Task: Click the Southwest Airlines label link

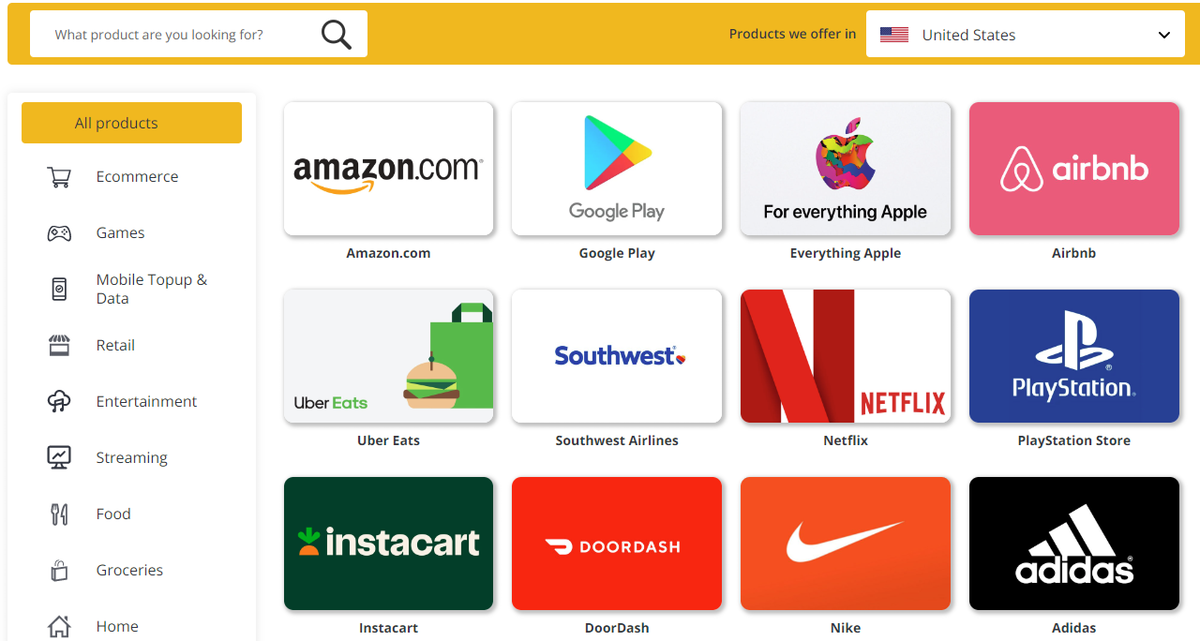Action: 617,440
